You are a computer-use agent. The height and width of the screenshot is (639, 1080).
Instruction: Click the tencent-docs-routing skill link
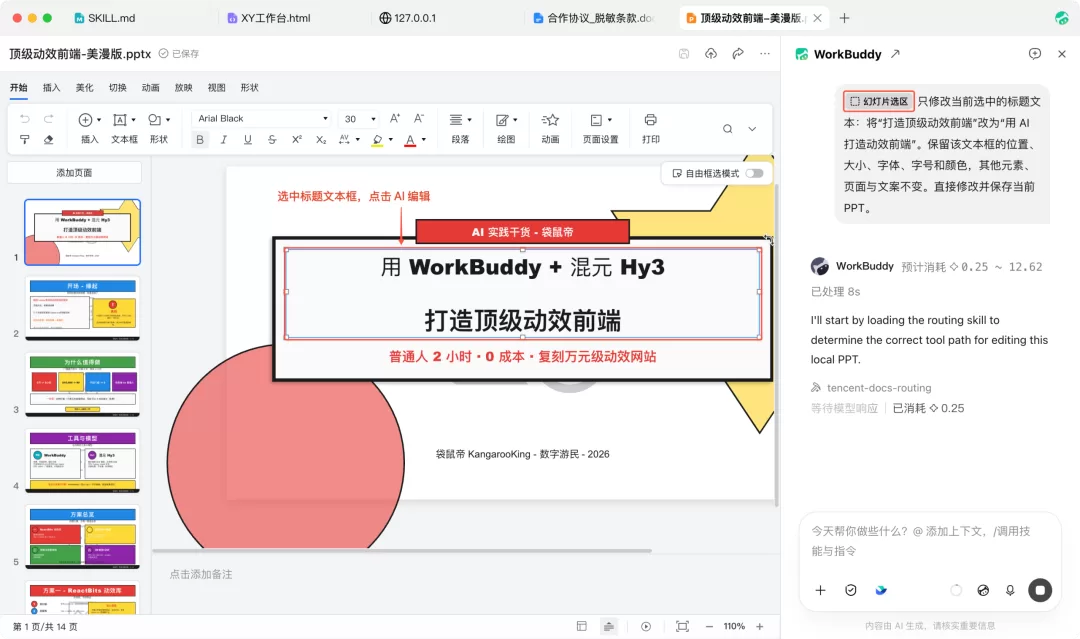[x=878, y=388]
